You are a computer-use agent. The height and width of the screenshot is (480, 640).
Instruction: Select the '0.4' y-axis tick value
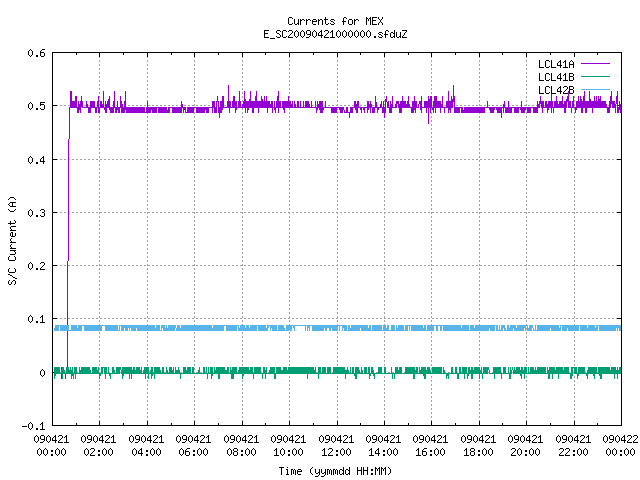[36, 160]
